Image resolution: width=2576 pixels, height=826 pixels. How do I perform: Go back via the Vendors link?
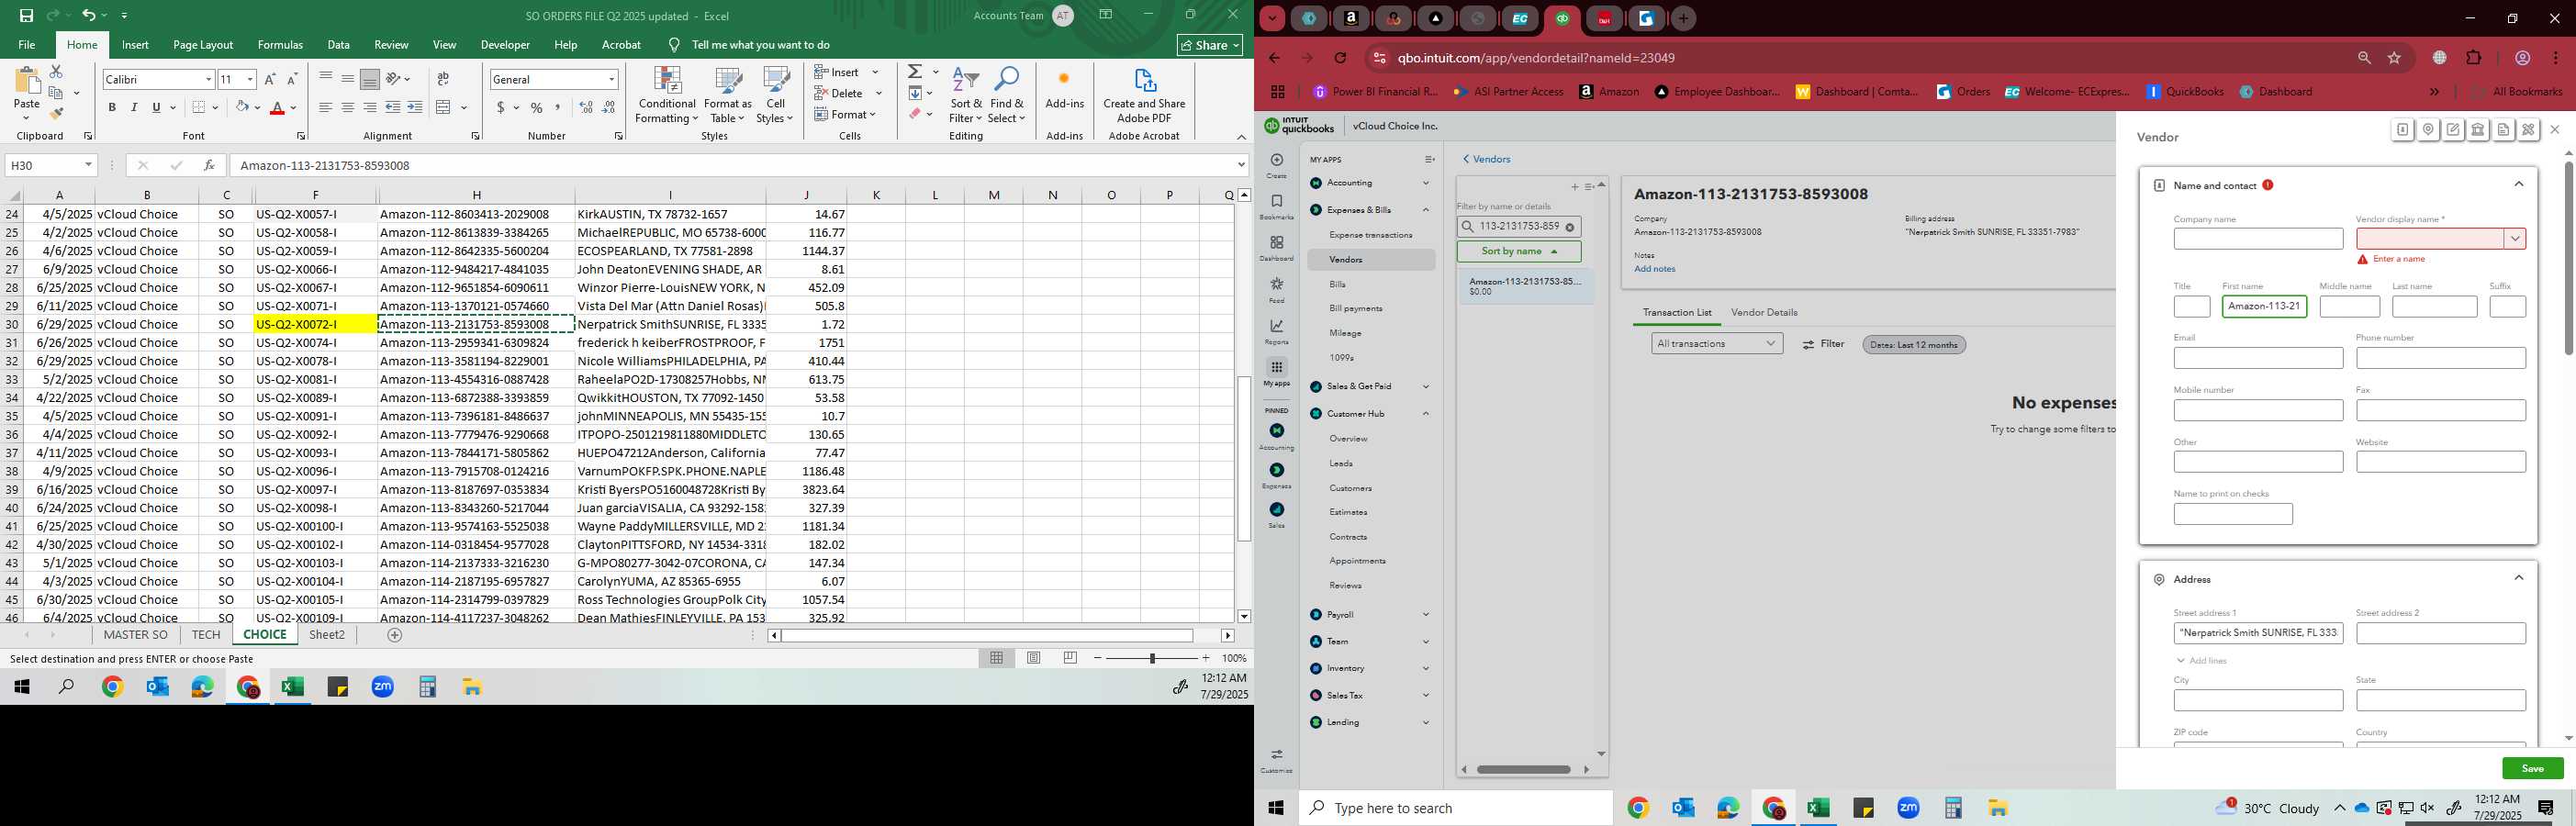[1487, 159]
